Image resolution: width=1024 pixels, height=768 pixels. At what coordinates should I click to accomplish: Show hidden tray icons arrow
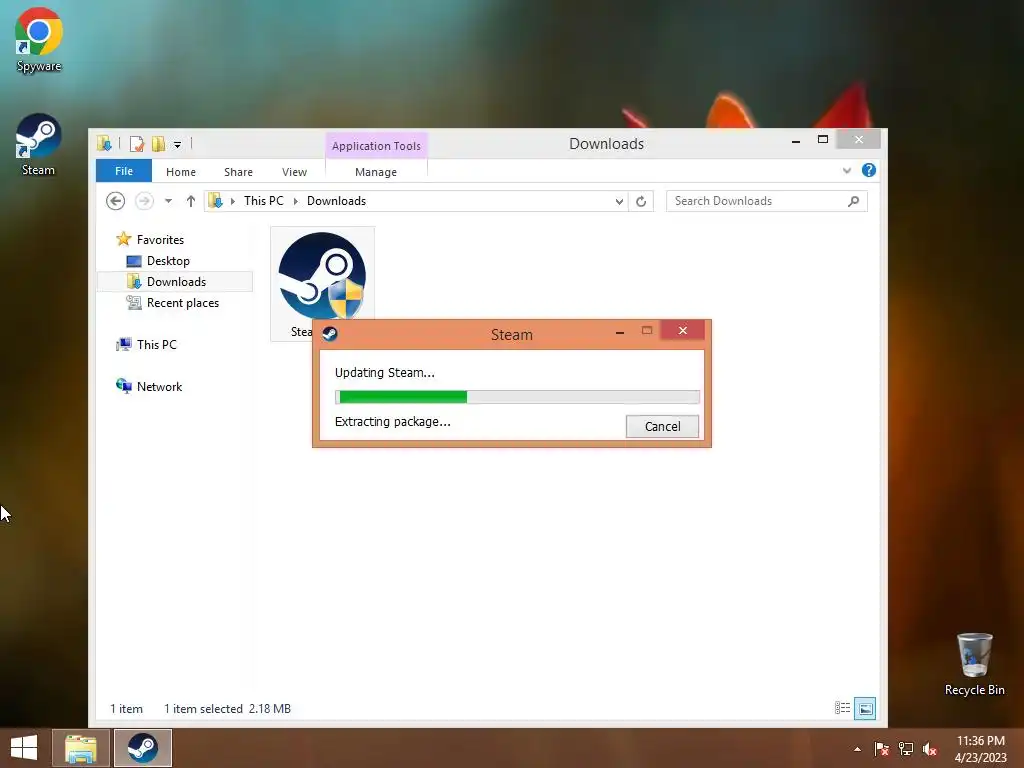click(857, 749)
